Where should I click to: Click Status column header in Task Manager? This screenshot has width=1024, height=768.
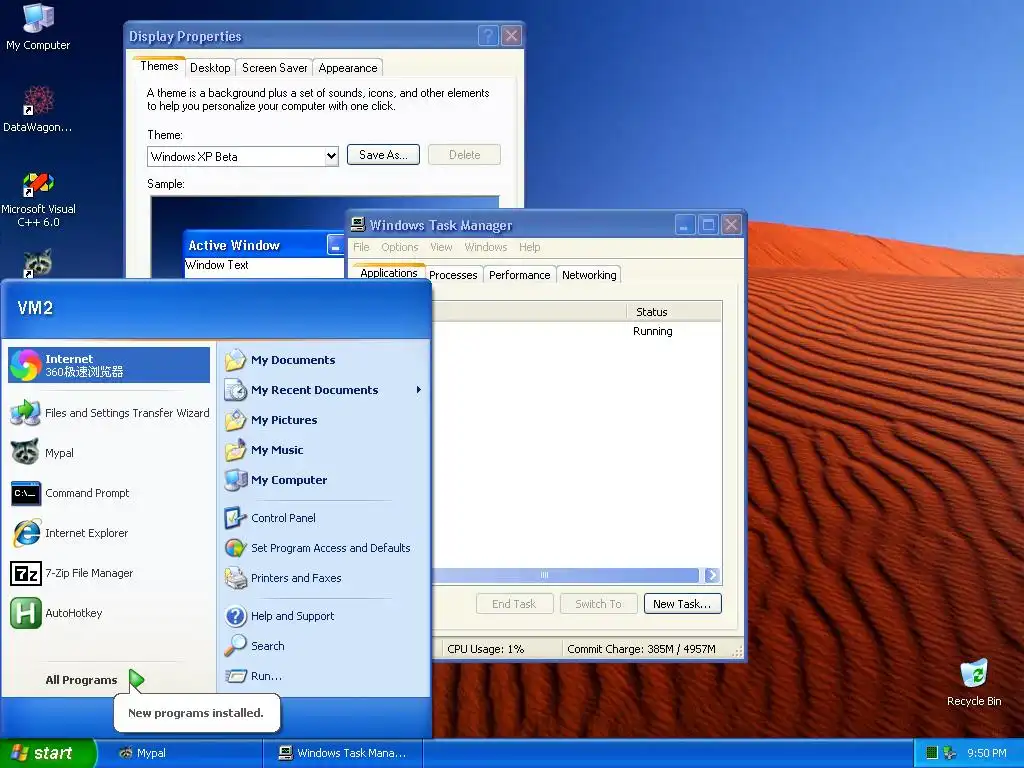click(673, 312)
